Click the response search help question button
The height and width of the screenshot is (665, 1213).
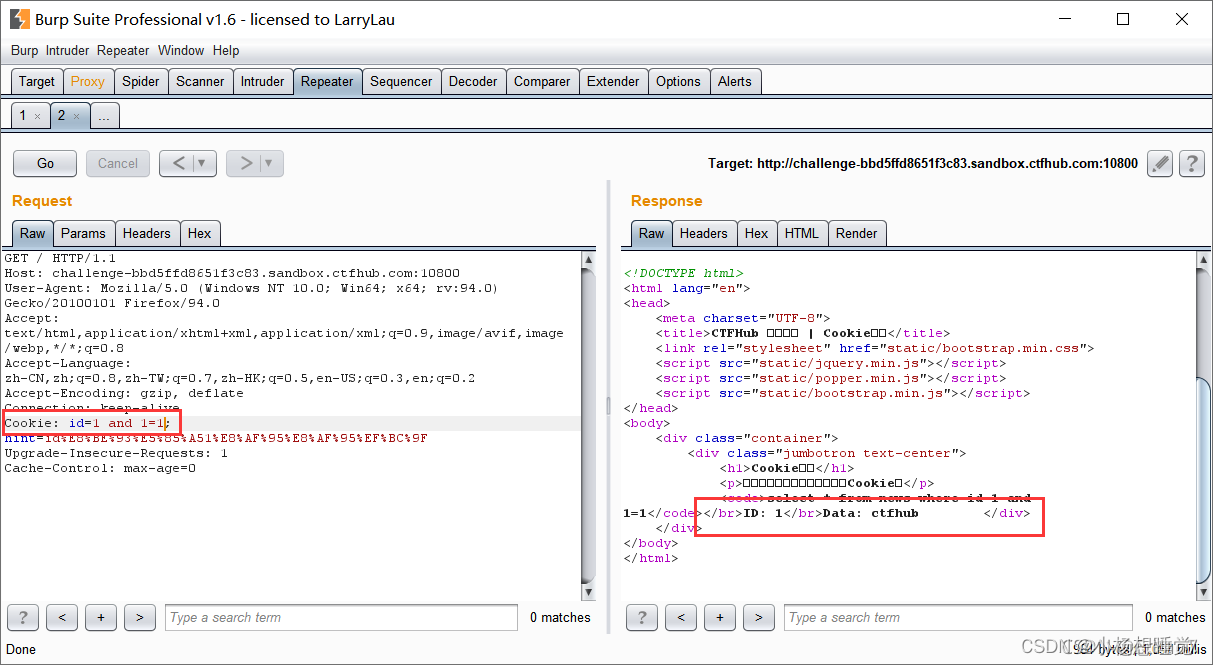[x=642, y=617]
